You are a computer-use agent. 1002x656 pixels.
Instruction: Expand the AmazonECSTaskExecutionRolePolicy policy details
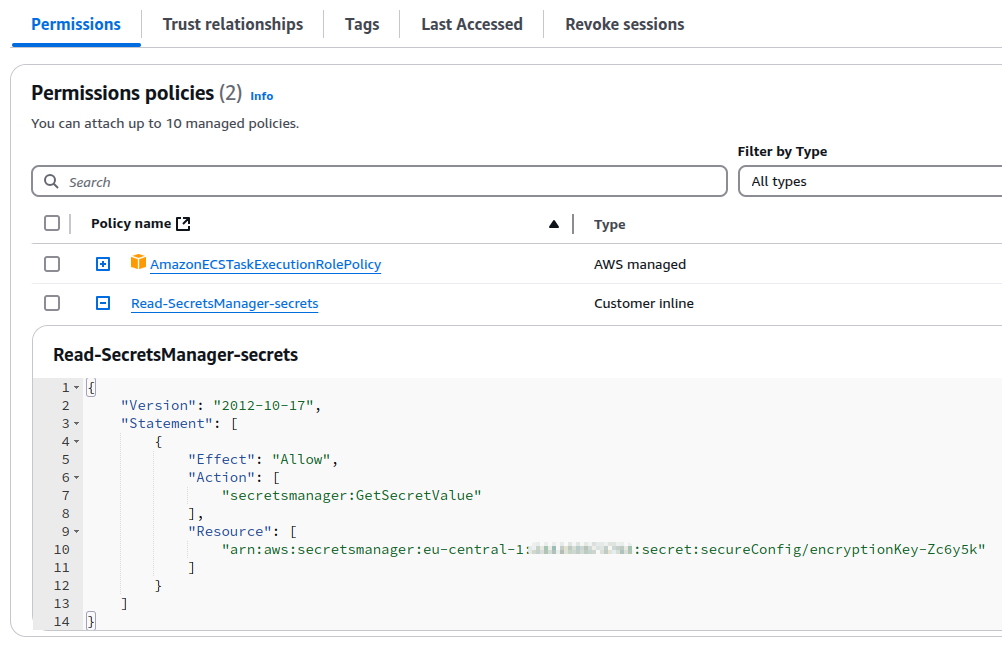point(103,264)
